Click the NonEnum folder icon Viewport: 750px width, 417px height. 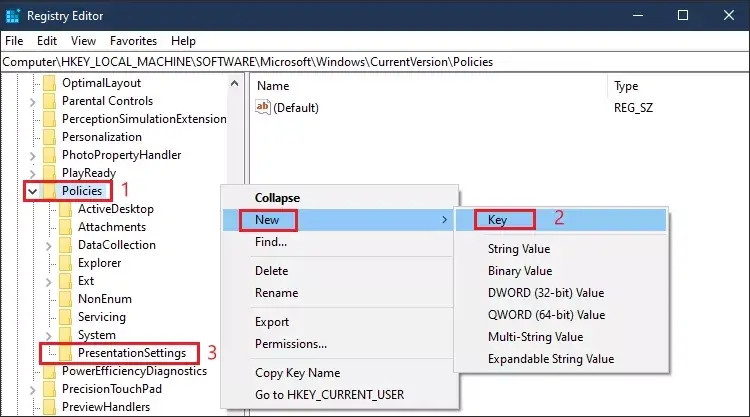(x=66, y=299)
